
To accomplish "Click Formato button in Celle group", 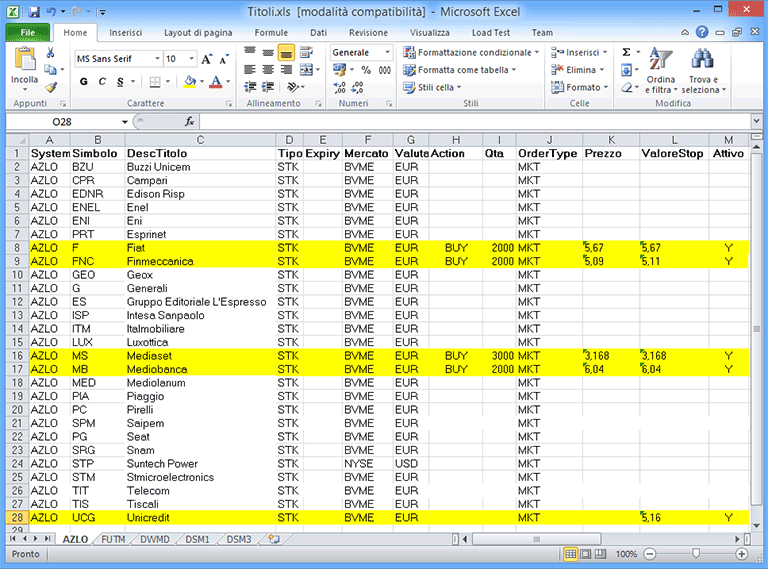I will coord(579,88).
